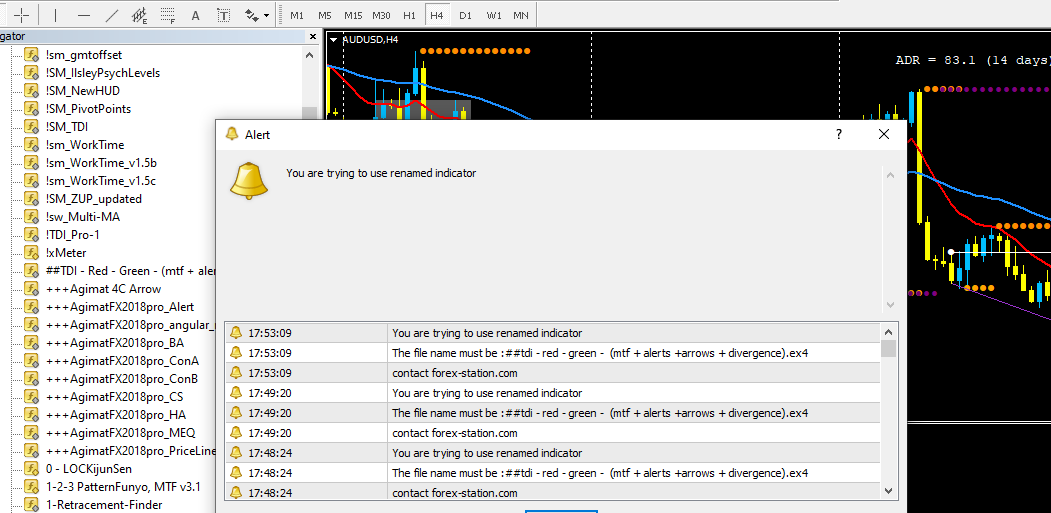This screenshot has width=1051, height=513.
Task: Switch chart to M1 timeframe
Action: point(297,15)
